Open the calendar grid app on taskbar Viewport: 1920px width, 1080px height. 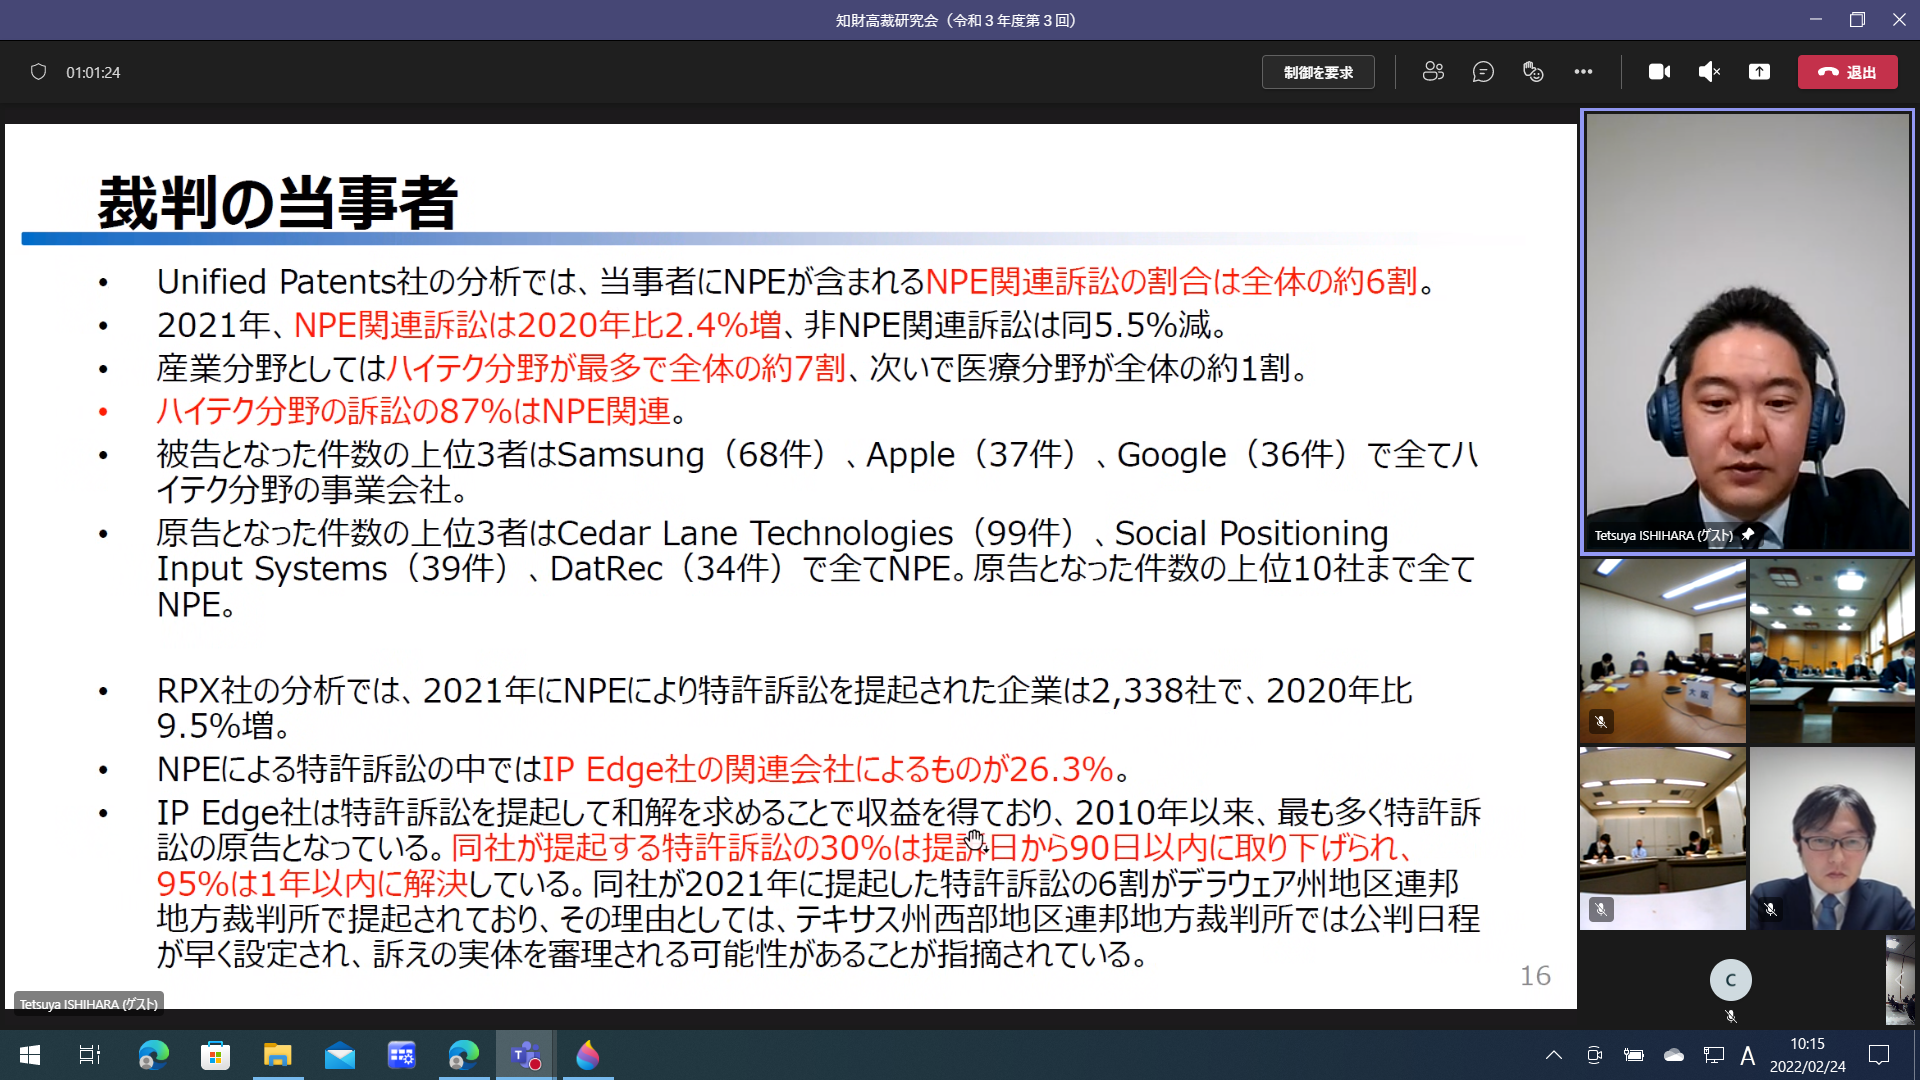402,1055
